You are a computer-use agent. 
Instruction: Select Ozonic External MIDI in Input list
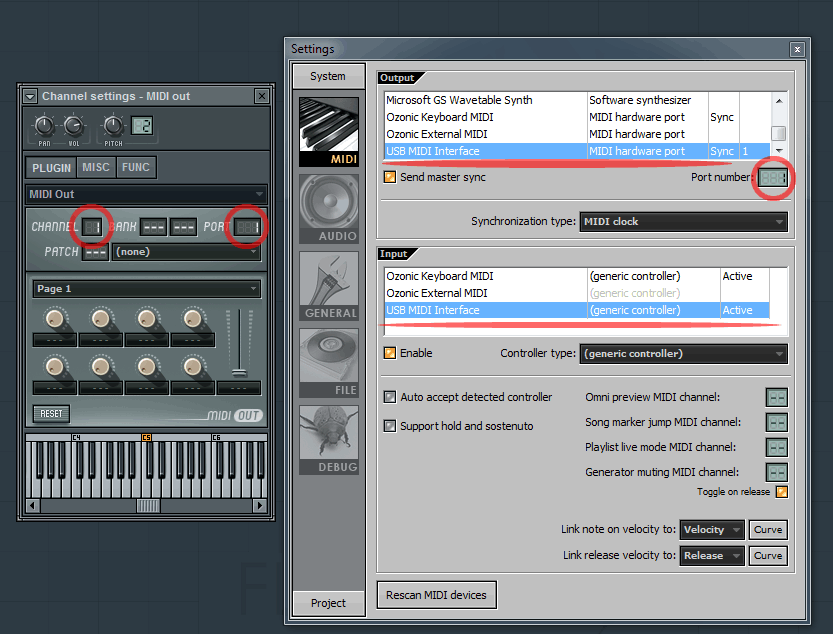(577, 293)
